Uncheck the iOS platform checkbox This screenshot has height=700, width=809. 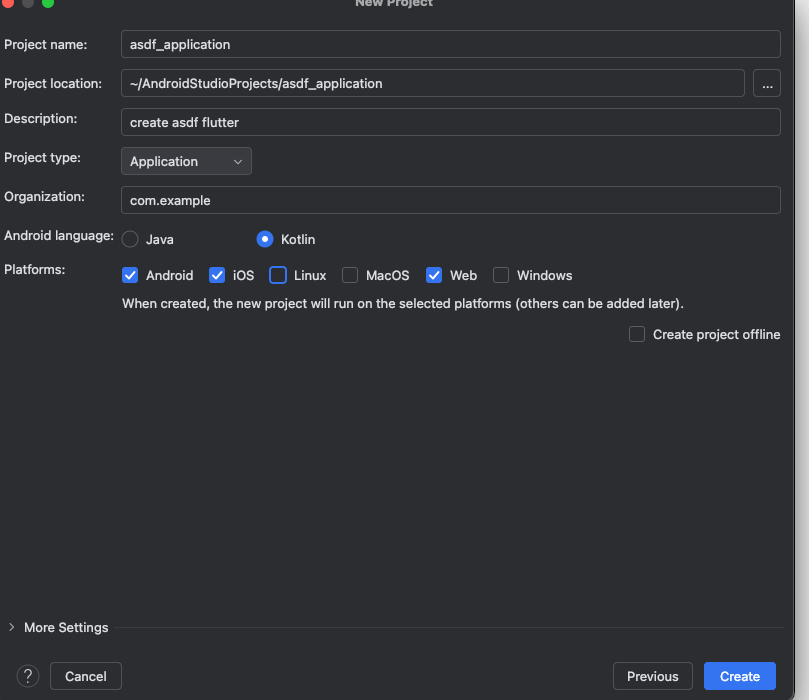tap(217, 275)
